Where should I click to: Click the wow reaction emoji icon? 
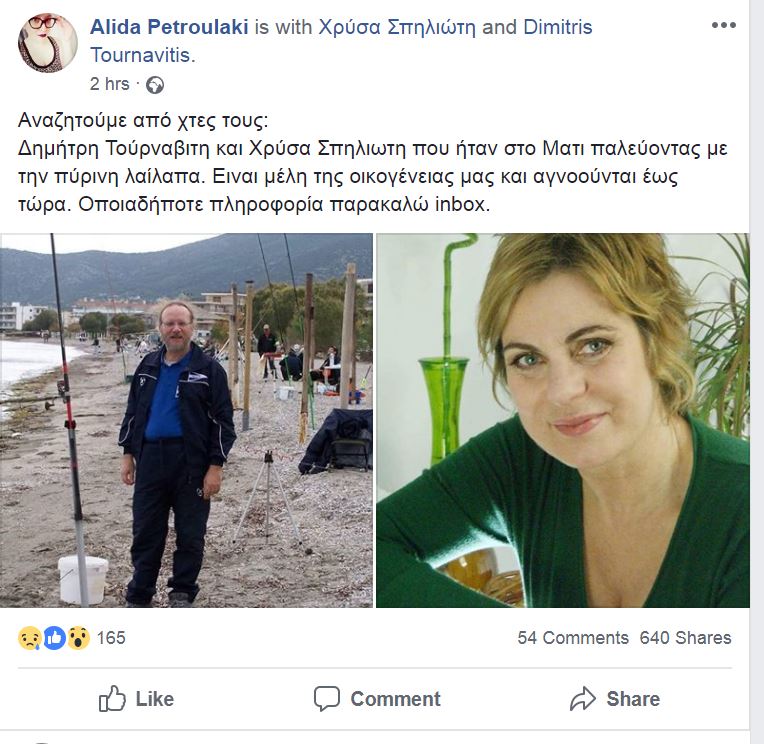78,638
